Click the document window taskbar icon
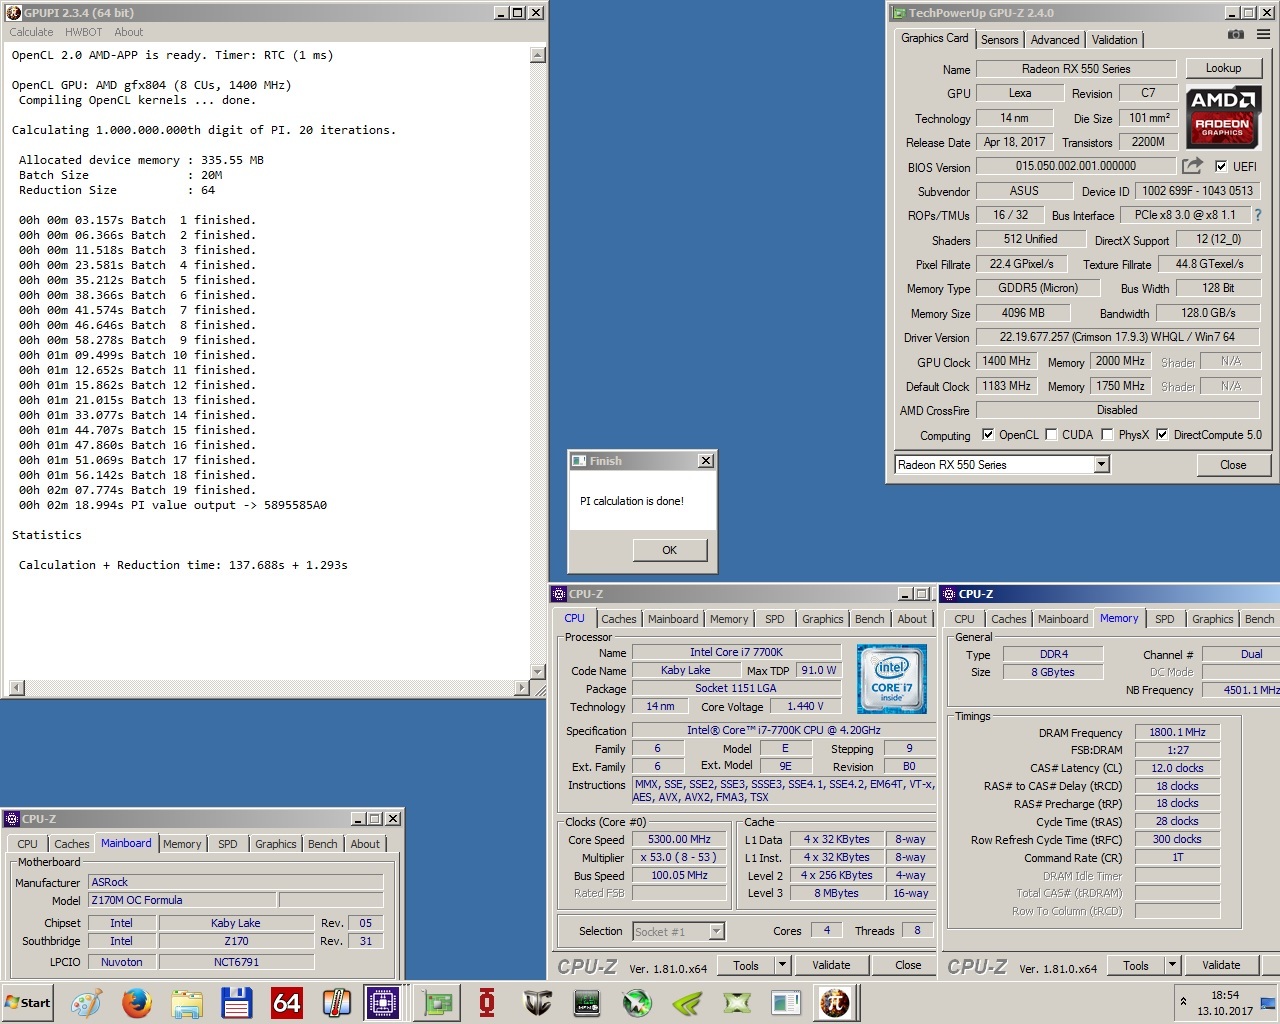The height and width of the screenshot is (1024, 1280). [x=786, y=1002]
